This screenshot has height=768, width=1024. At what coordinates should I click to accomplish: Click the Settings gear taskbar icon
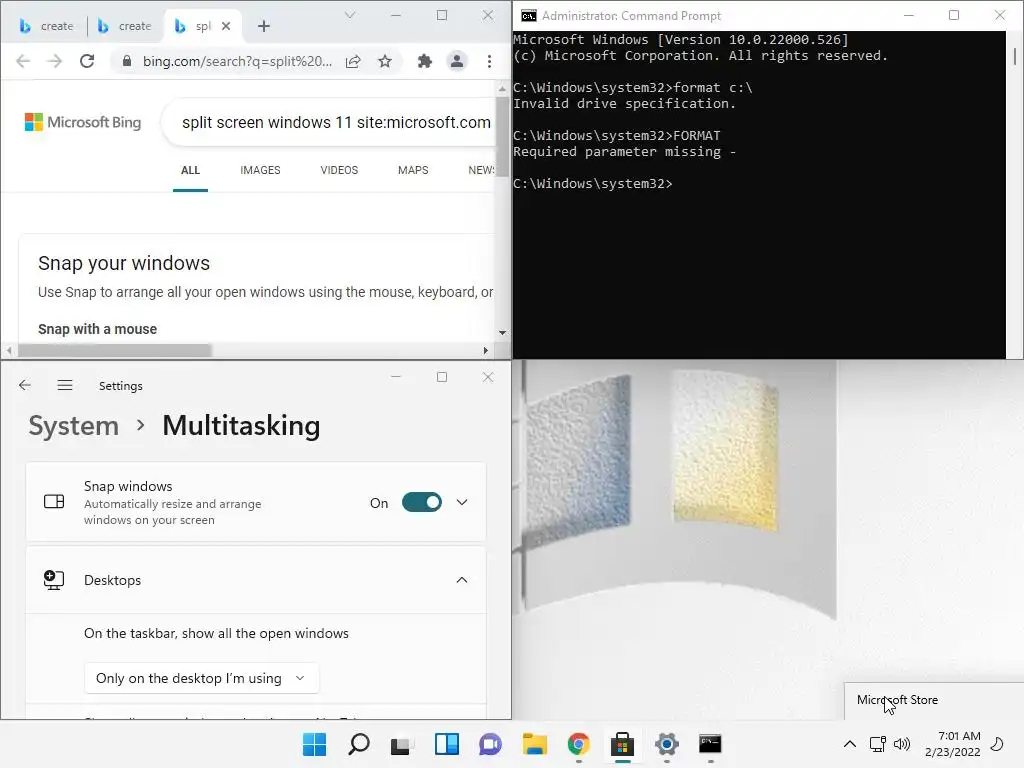pos(667,744)
